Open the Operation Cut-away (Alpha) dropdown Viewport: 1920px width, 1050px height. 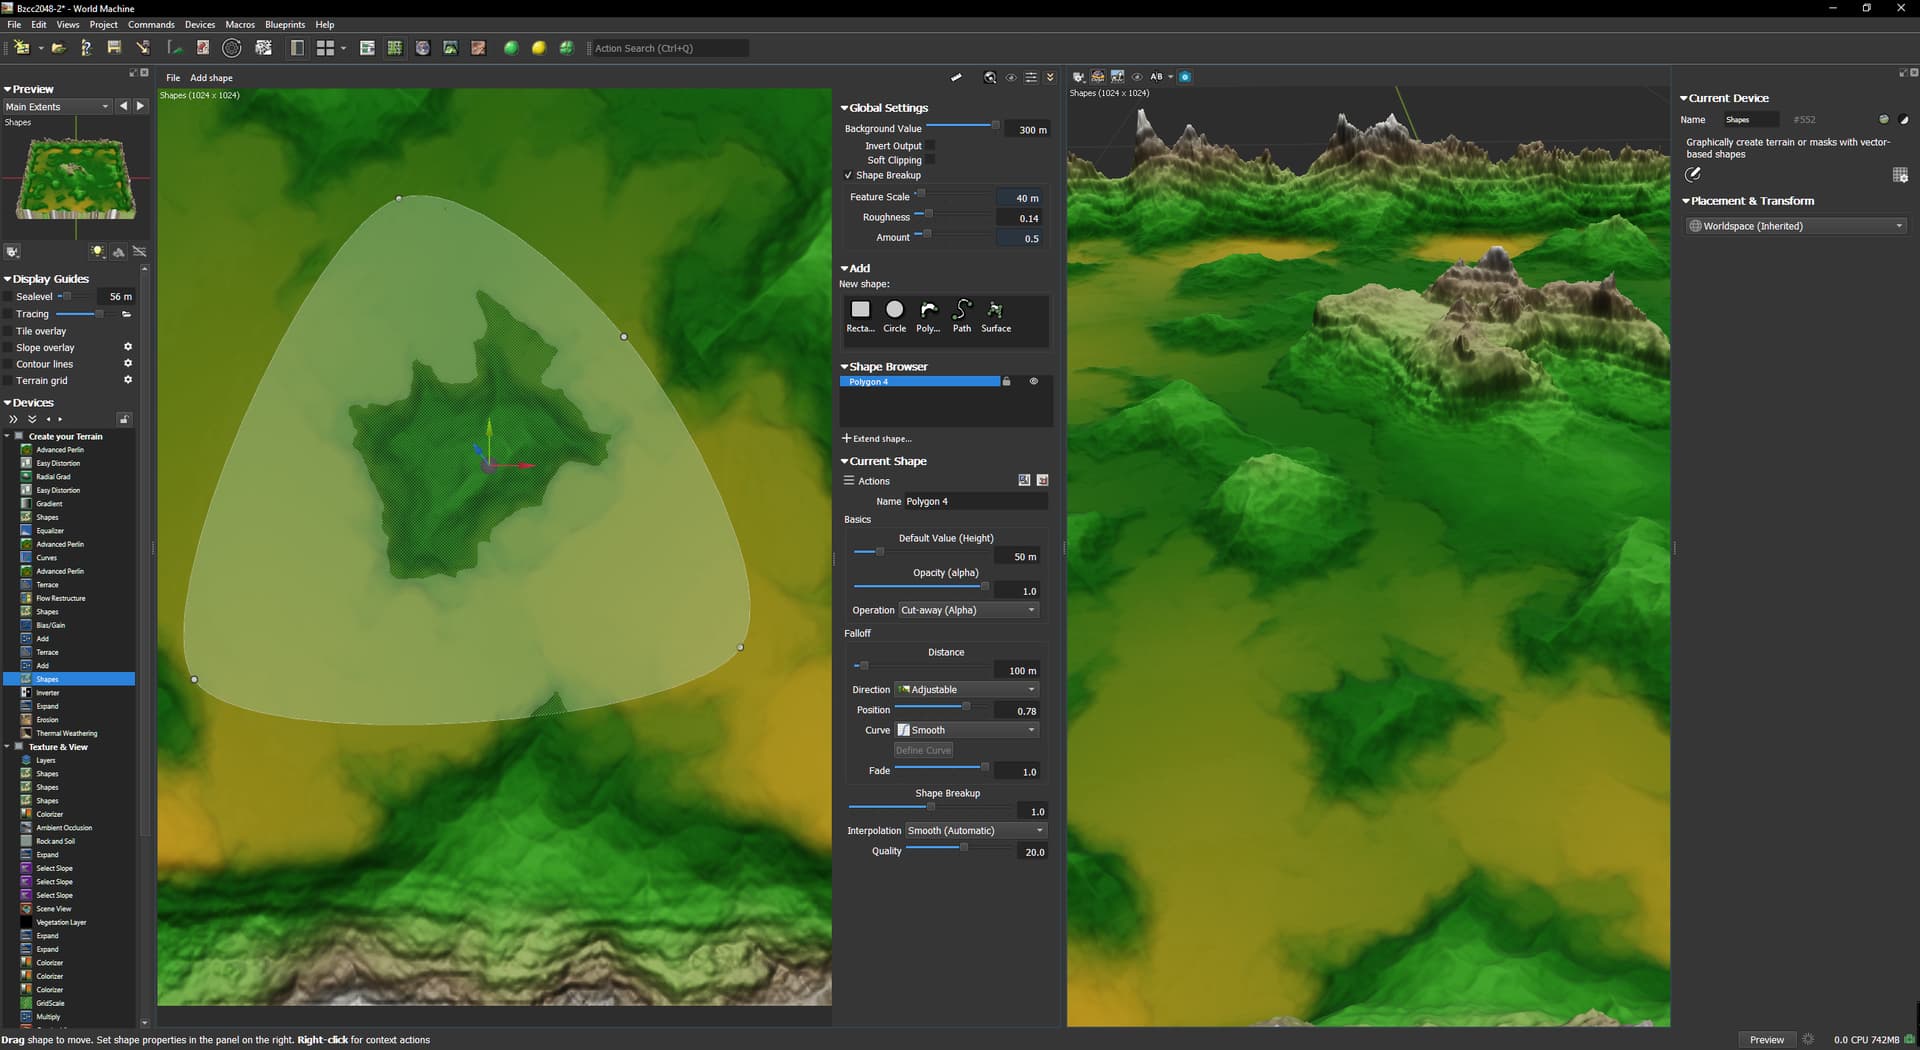(968, 610)
